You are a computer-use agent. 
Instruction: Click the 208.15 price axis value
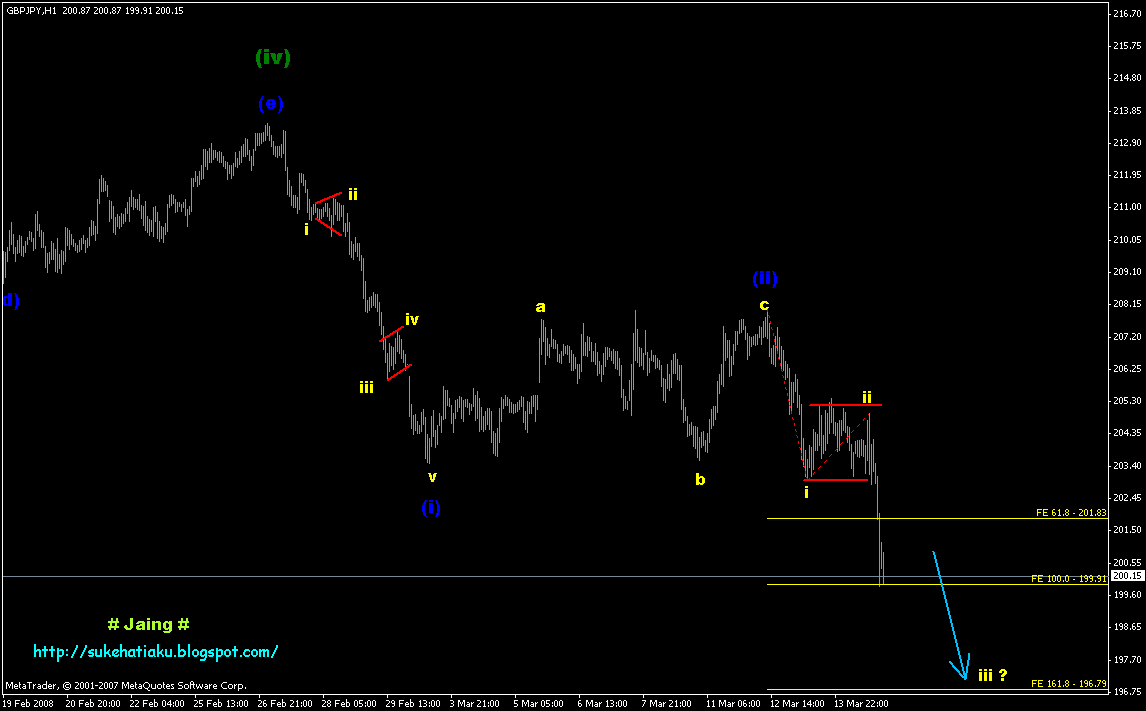(x=1126, y=304)
